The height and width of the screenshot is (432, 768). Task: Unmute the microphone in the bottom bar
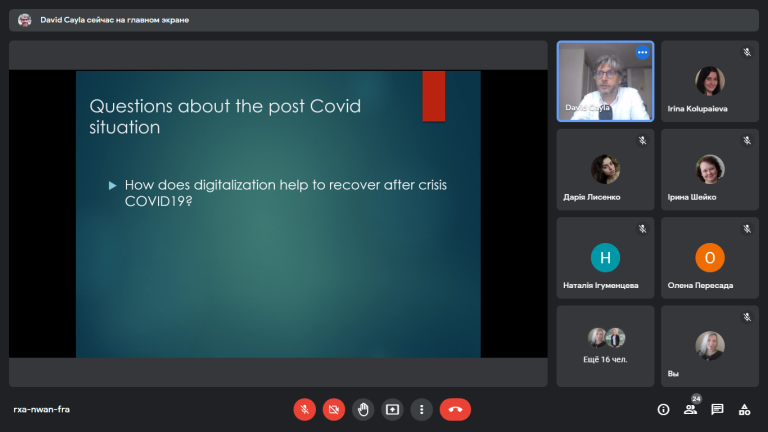304,409
